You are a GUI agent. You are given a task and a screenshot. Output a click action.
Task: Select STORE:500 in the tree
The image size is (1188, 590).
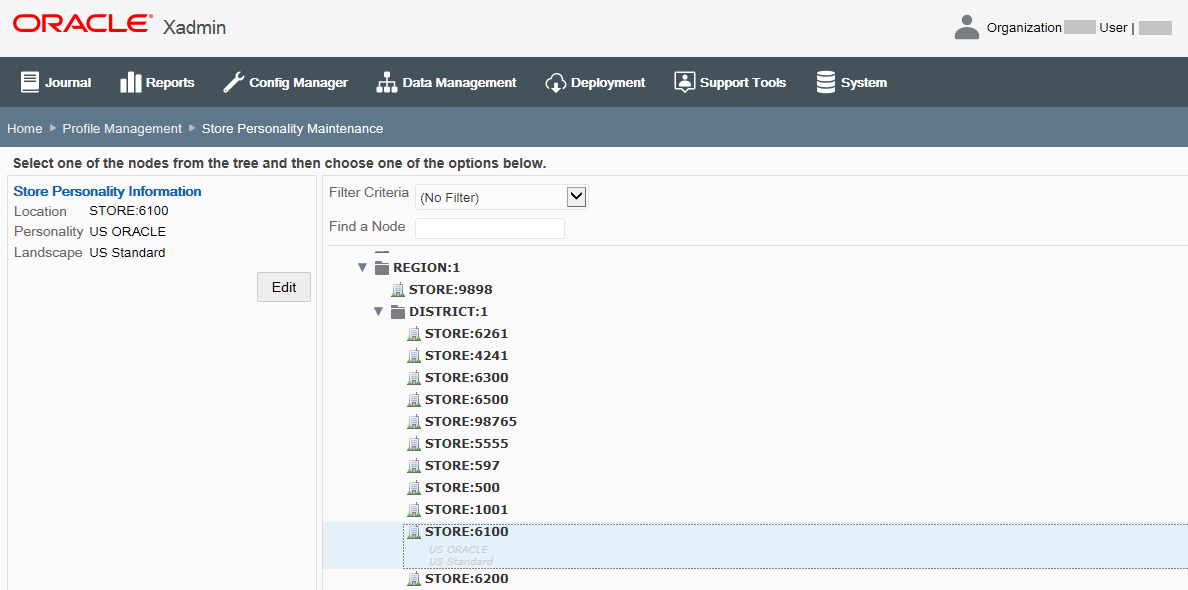point(462,487)
